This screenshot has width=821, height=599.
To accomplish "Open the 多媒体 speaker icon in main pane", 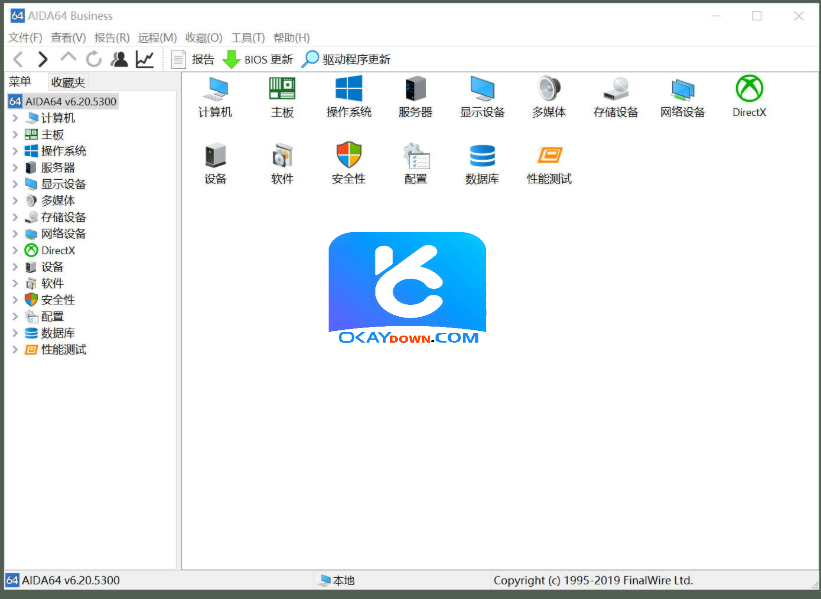I will click(x=549, y=97).
